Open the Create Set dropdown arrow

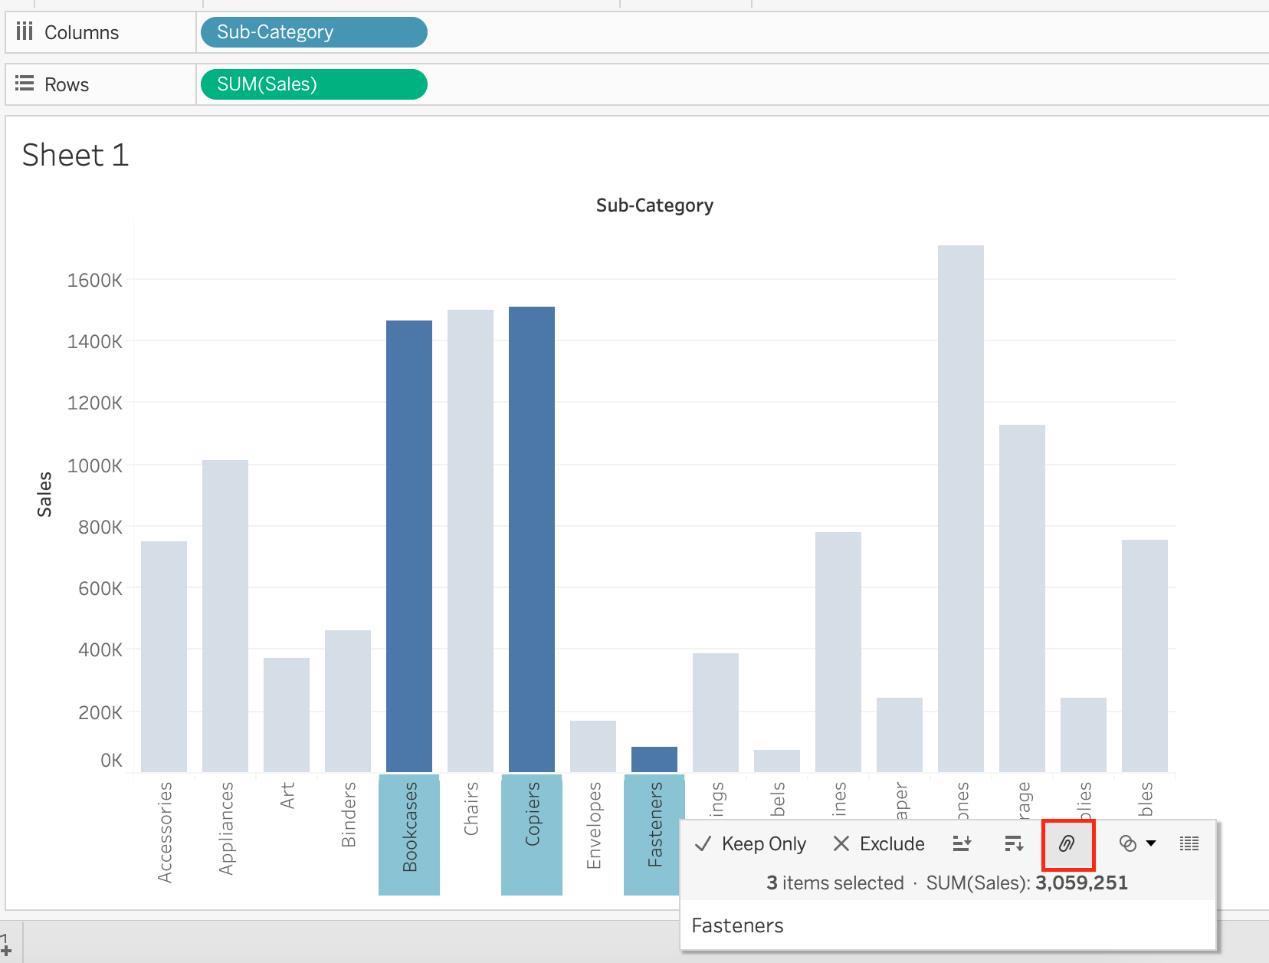tap(1151, 844)
